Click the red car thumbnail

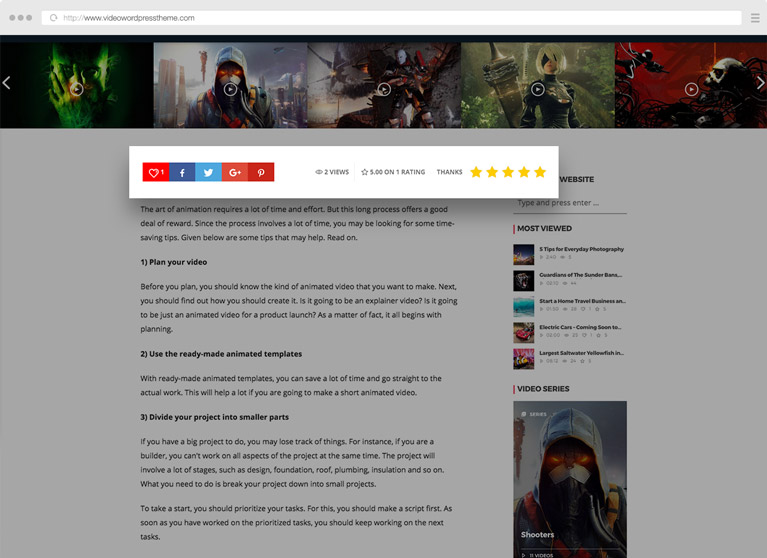[523, 333]
